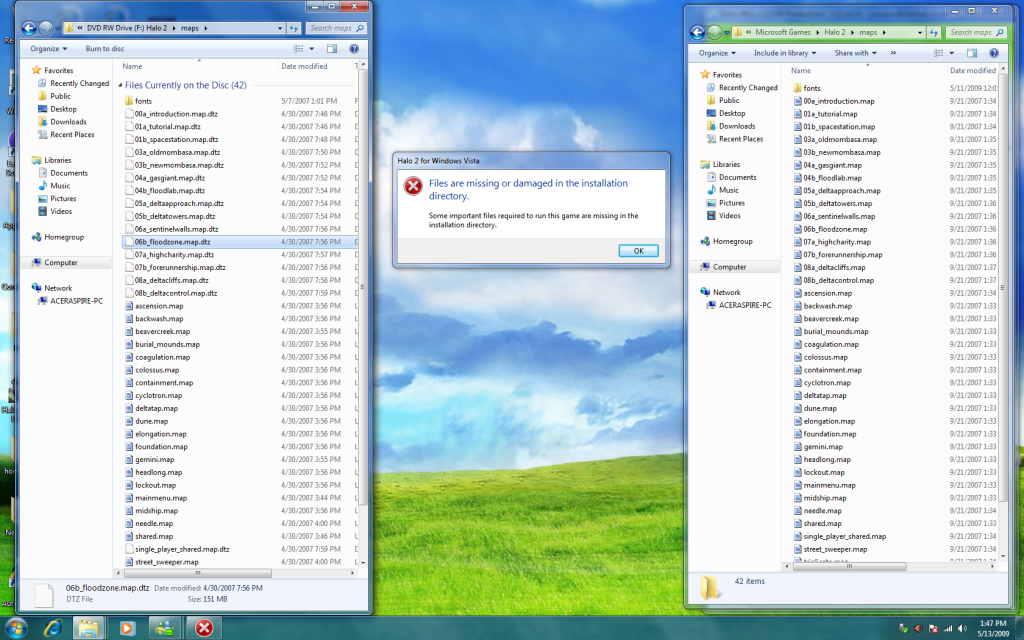The height and width of the screenshot is (640, 1024).
Task: Open Organize menu in Microsoft Games window
Action: 717,53
